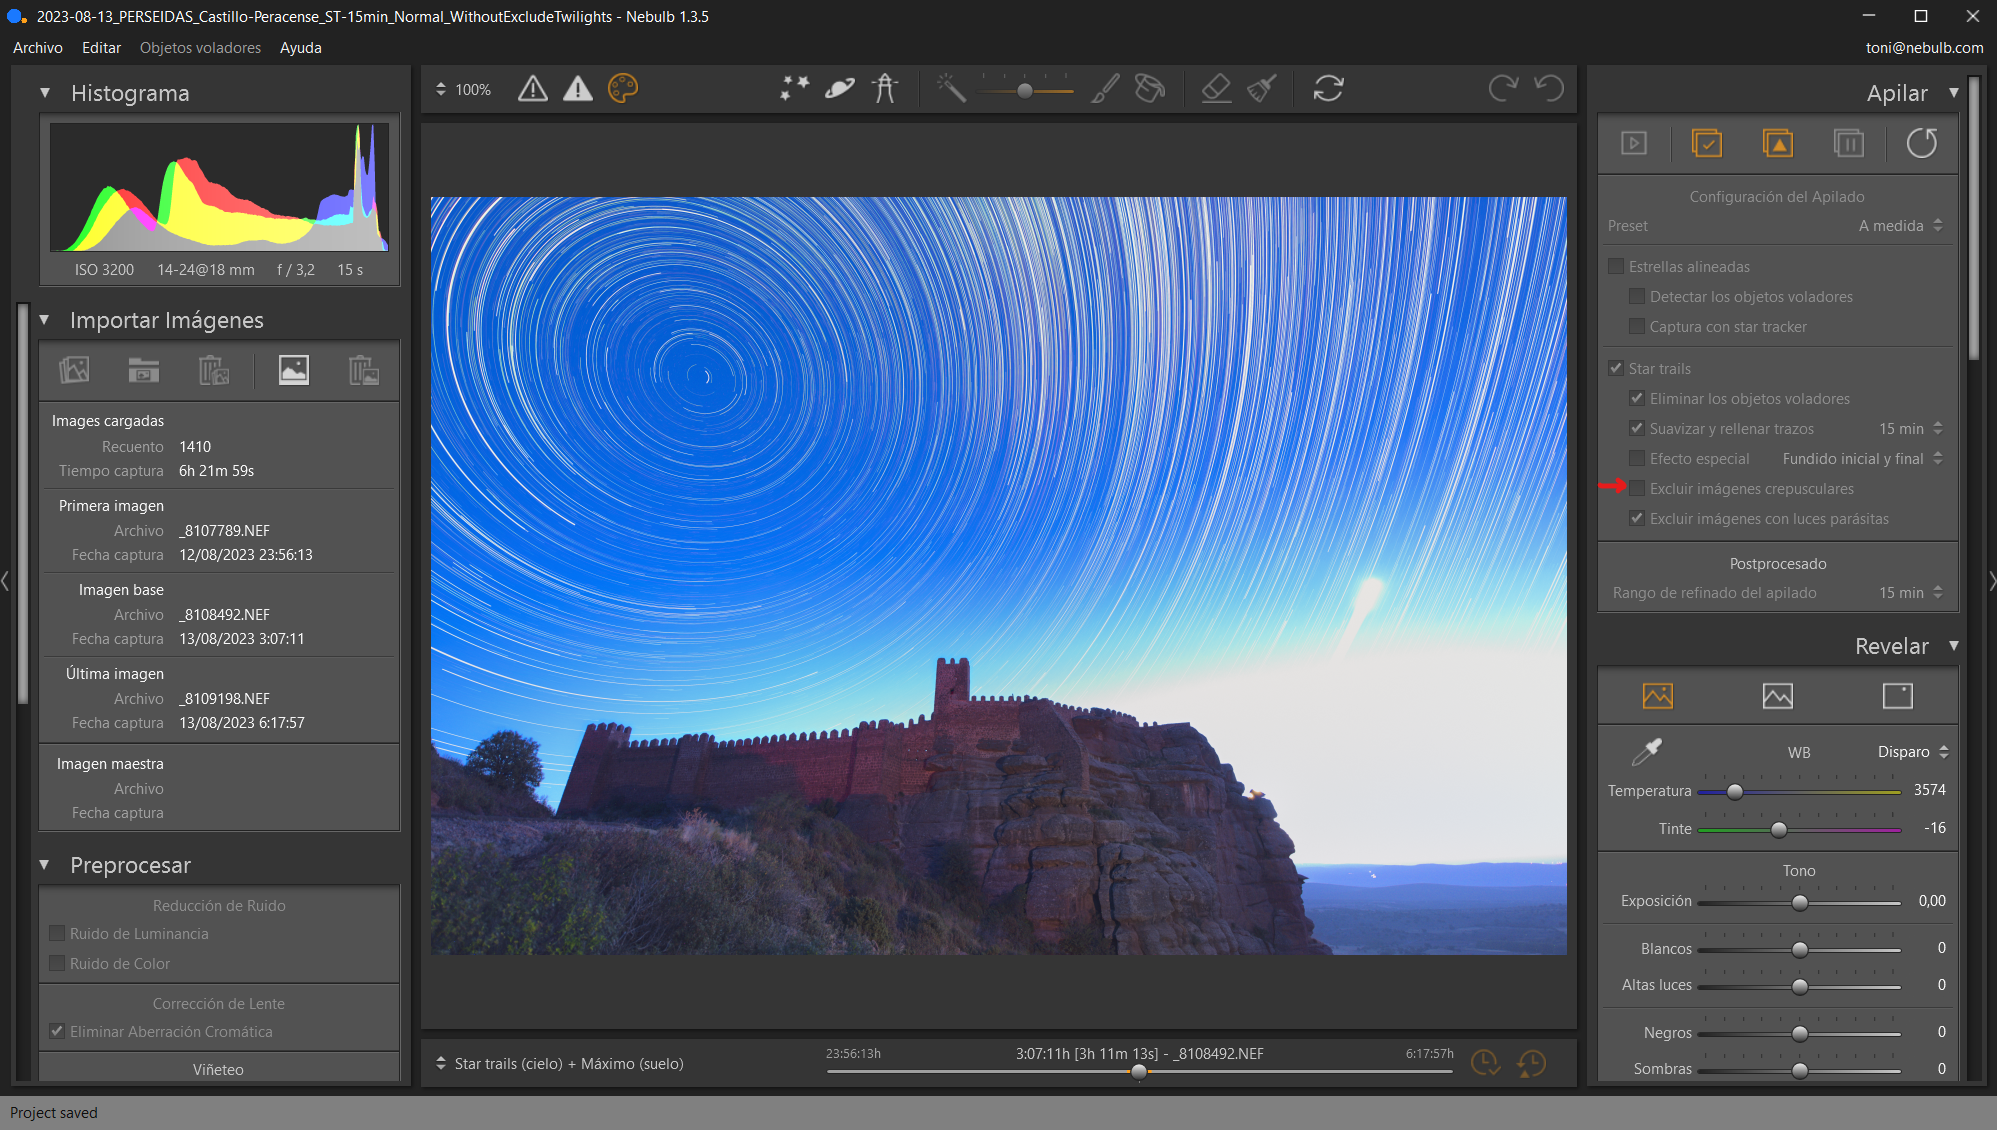1997x1130 pixels.
Task: Open the Archivo menu
Action: (x=38, y=48)
